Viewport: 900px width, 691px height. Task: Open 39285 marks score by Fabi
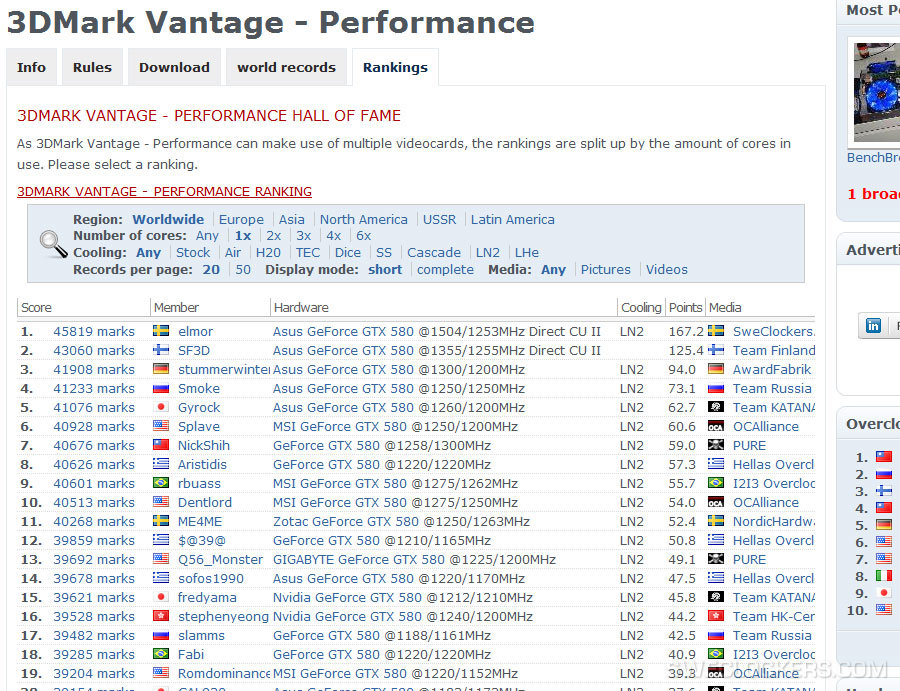click(94, 654)
